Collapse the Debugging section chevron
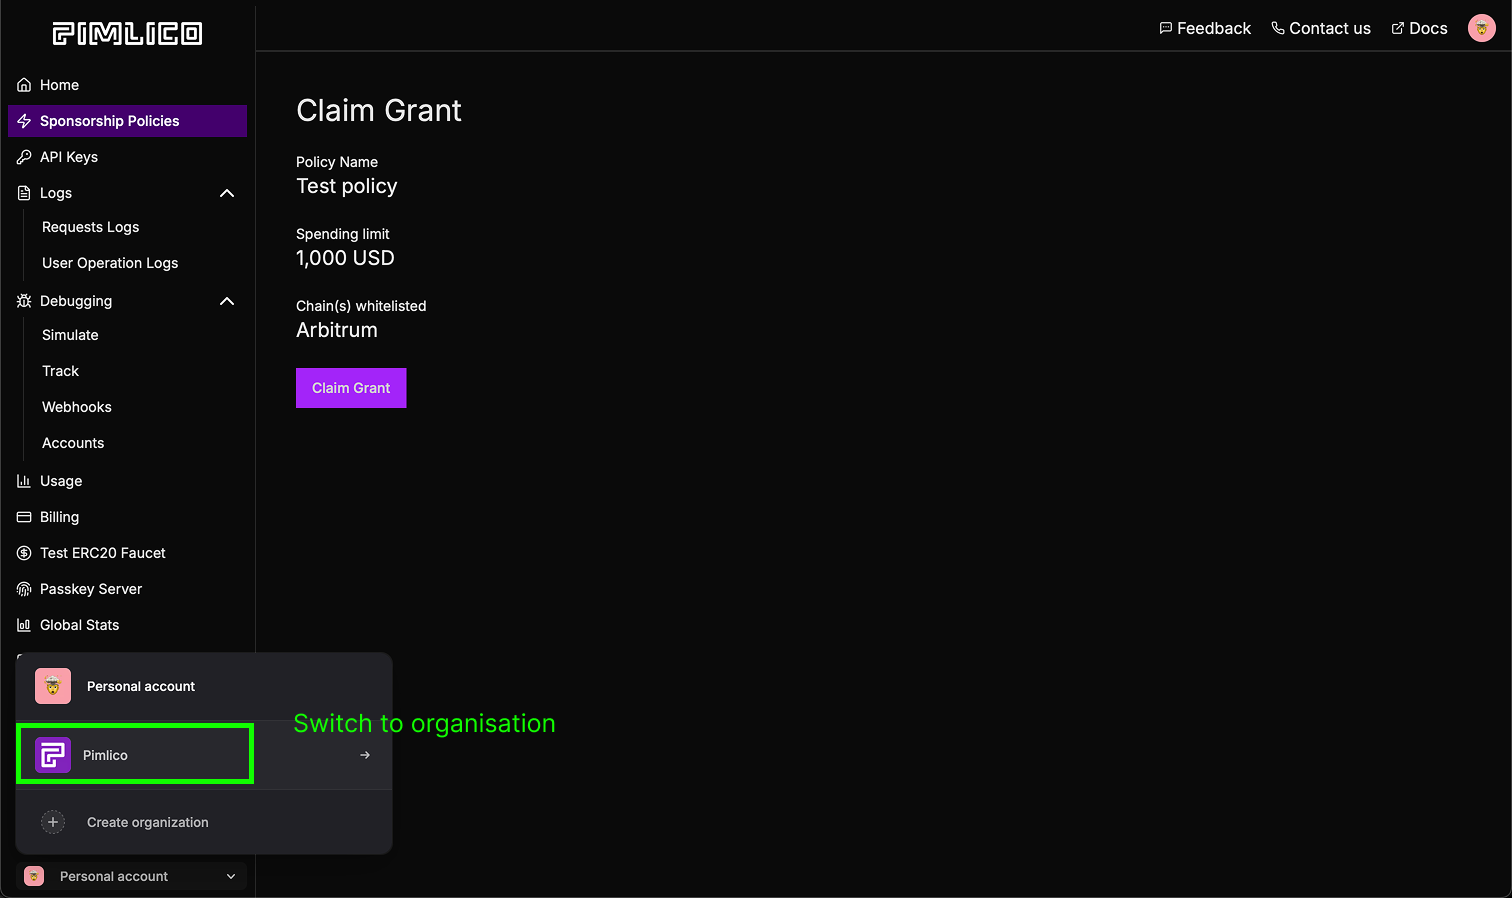Screen dimensions: 1512x898 coord(227,301)
